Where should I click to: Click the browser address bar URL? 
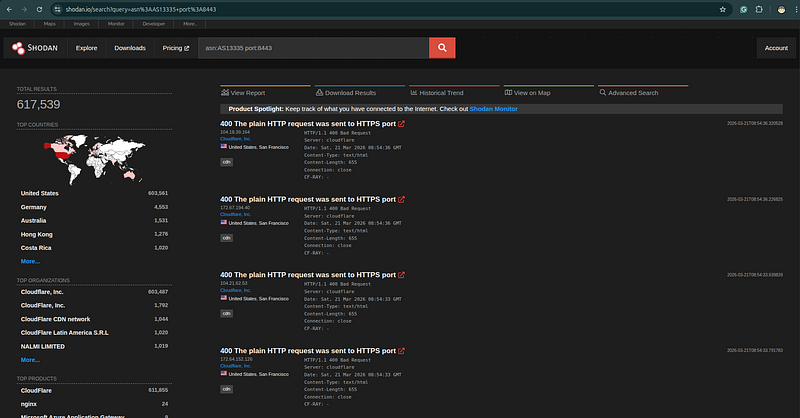[141, 9]
